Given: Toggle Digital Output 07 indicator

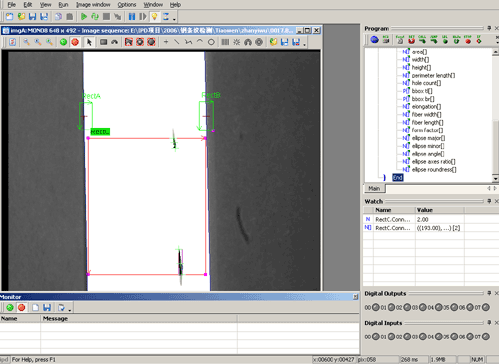Looking at the screenshot, I should (486, 307).
